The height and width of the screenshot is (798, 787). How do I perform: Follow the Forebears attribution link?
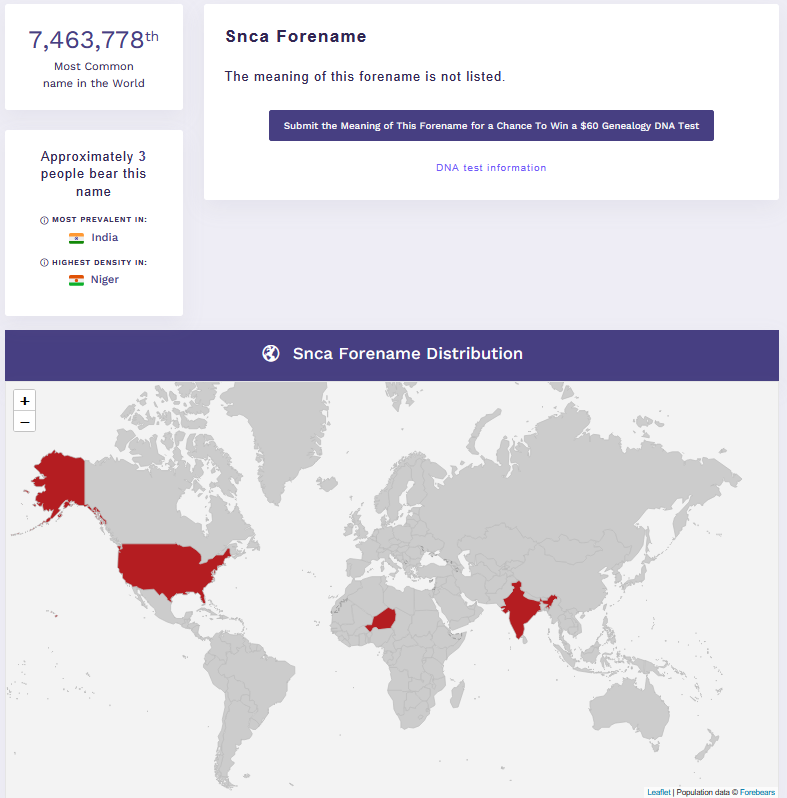point(757,792)
